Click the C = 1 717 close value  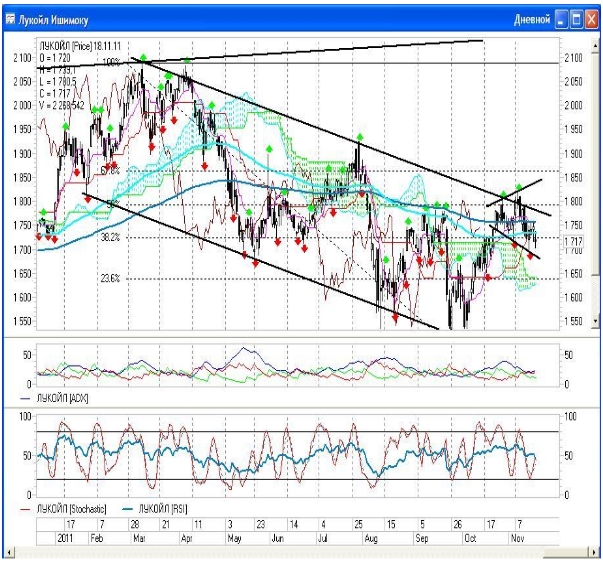pyautogui.click(x=55, y=93)
